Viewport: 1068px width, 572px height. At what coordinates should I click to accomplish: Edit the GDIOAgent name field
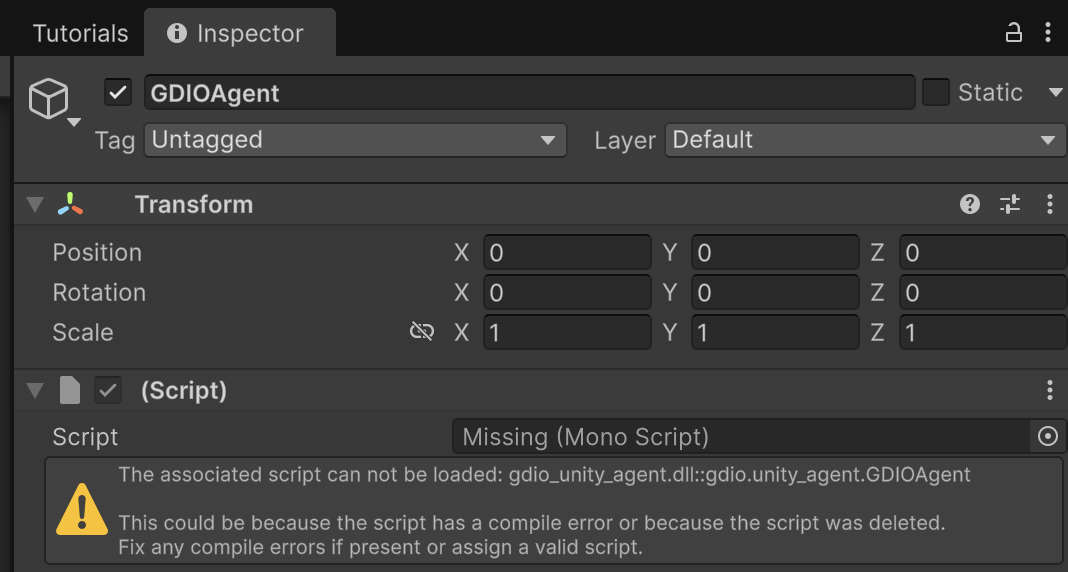(529, 93)
